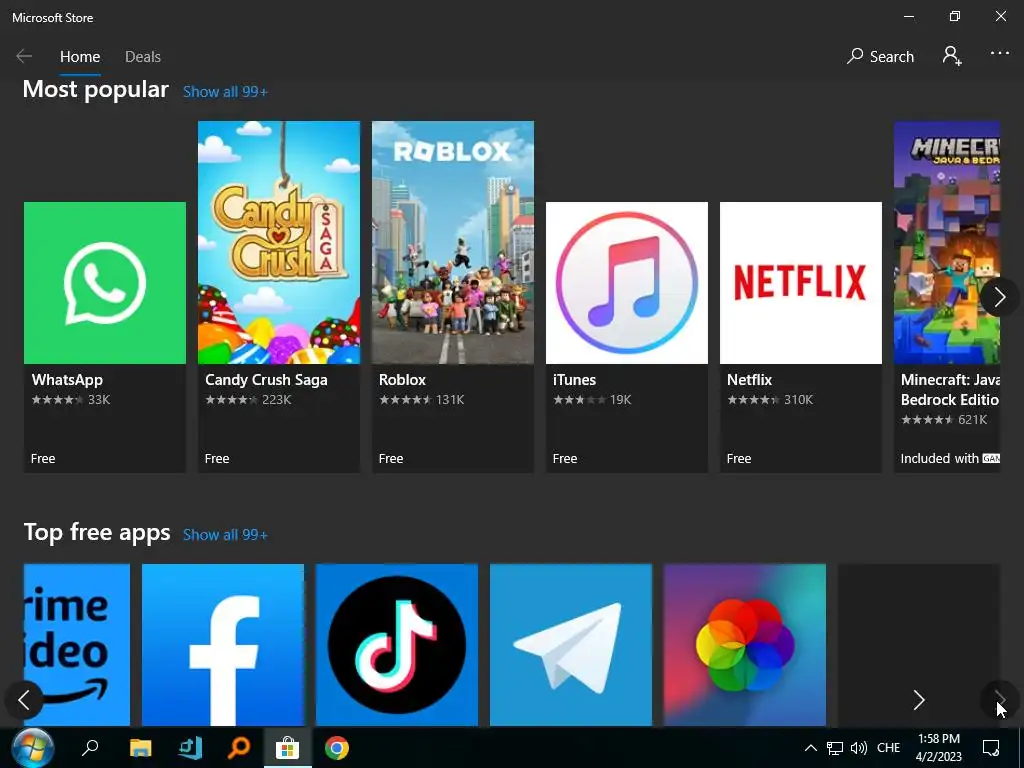Click the 33K rating under WhatsApp
The height and width of the screenshot is (768, 1024).
(99, 400)
